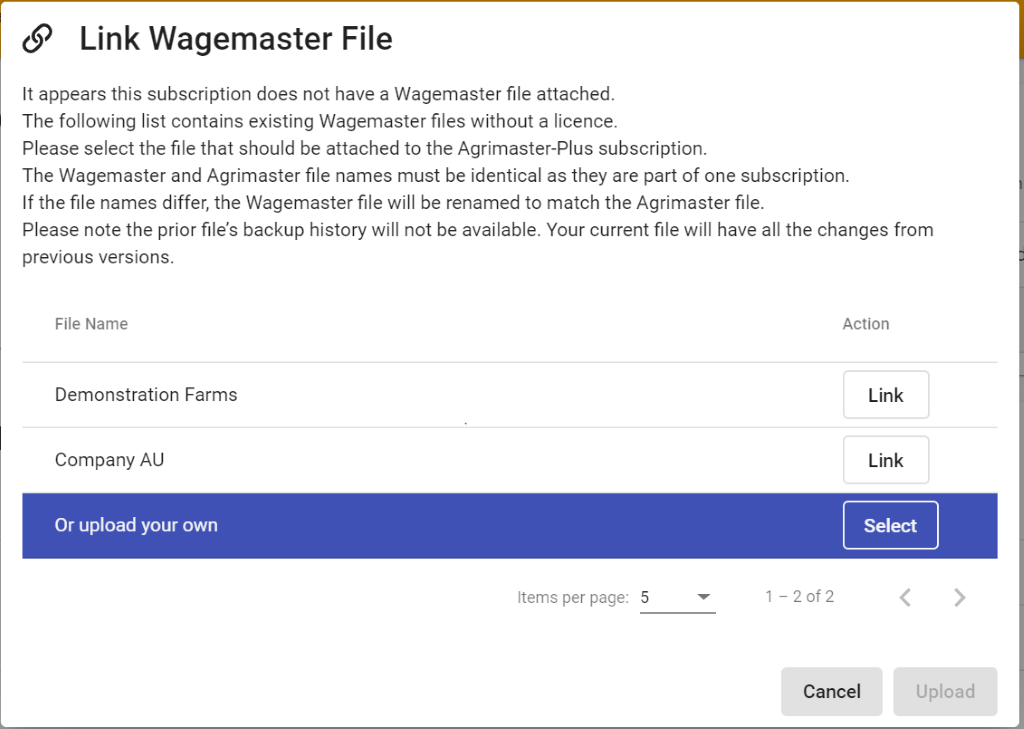Click the chain link icon beside the dialog title

coord(37,39)
